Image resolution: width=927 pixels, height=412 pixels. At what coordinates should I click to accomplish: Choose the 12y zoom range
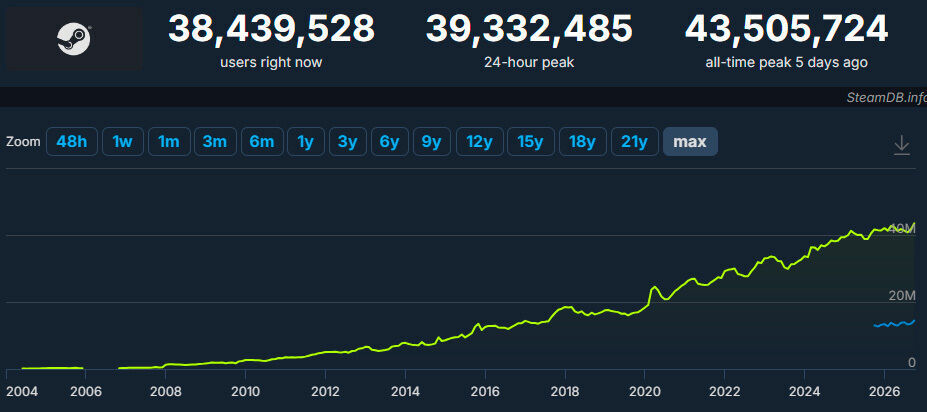click(479, 142)
